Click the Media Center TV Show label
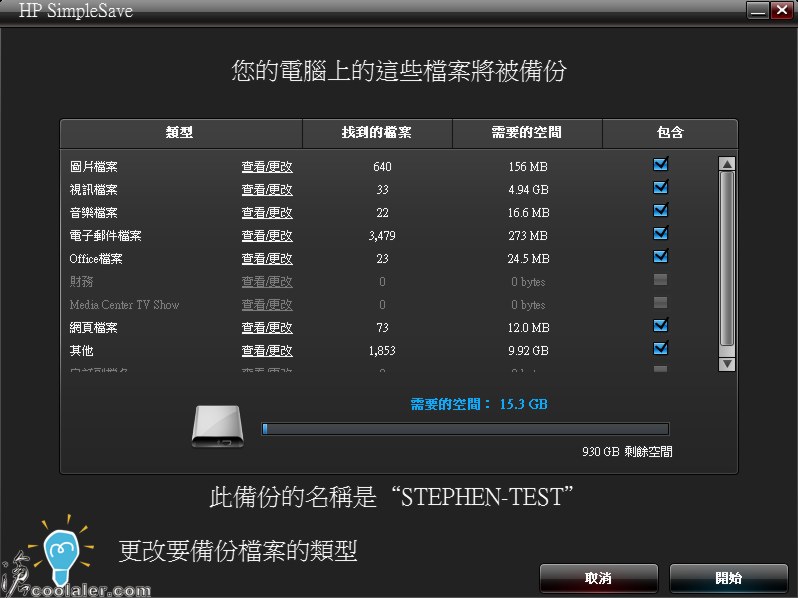This screenshot has height=598, width=798. click(x=125, y=304)
